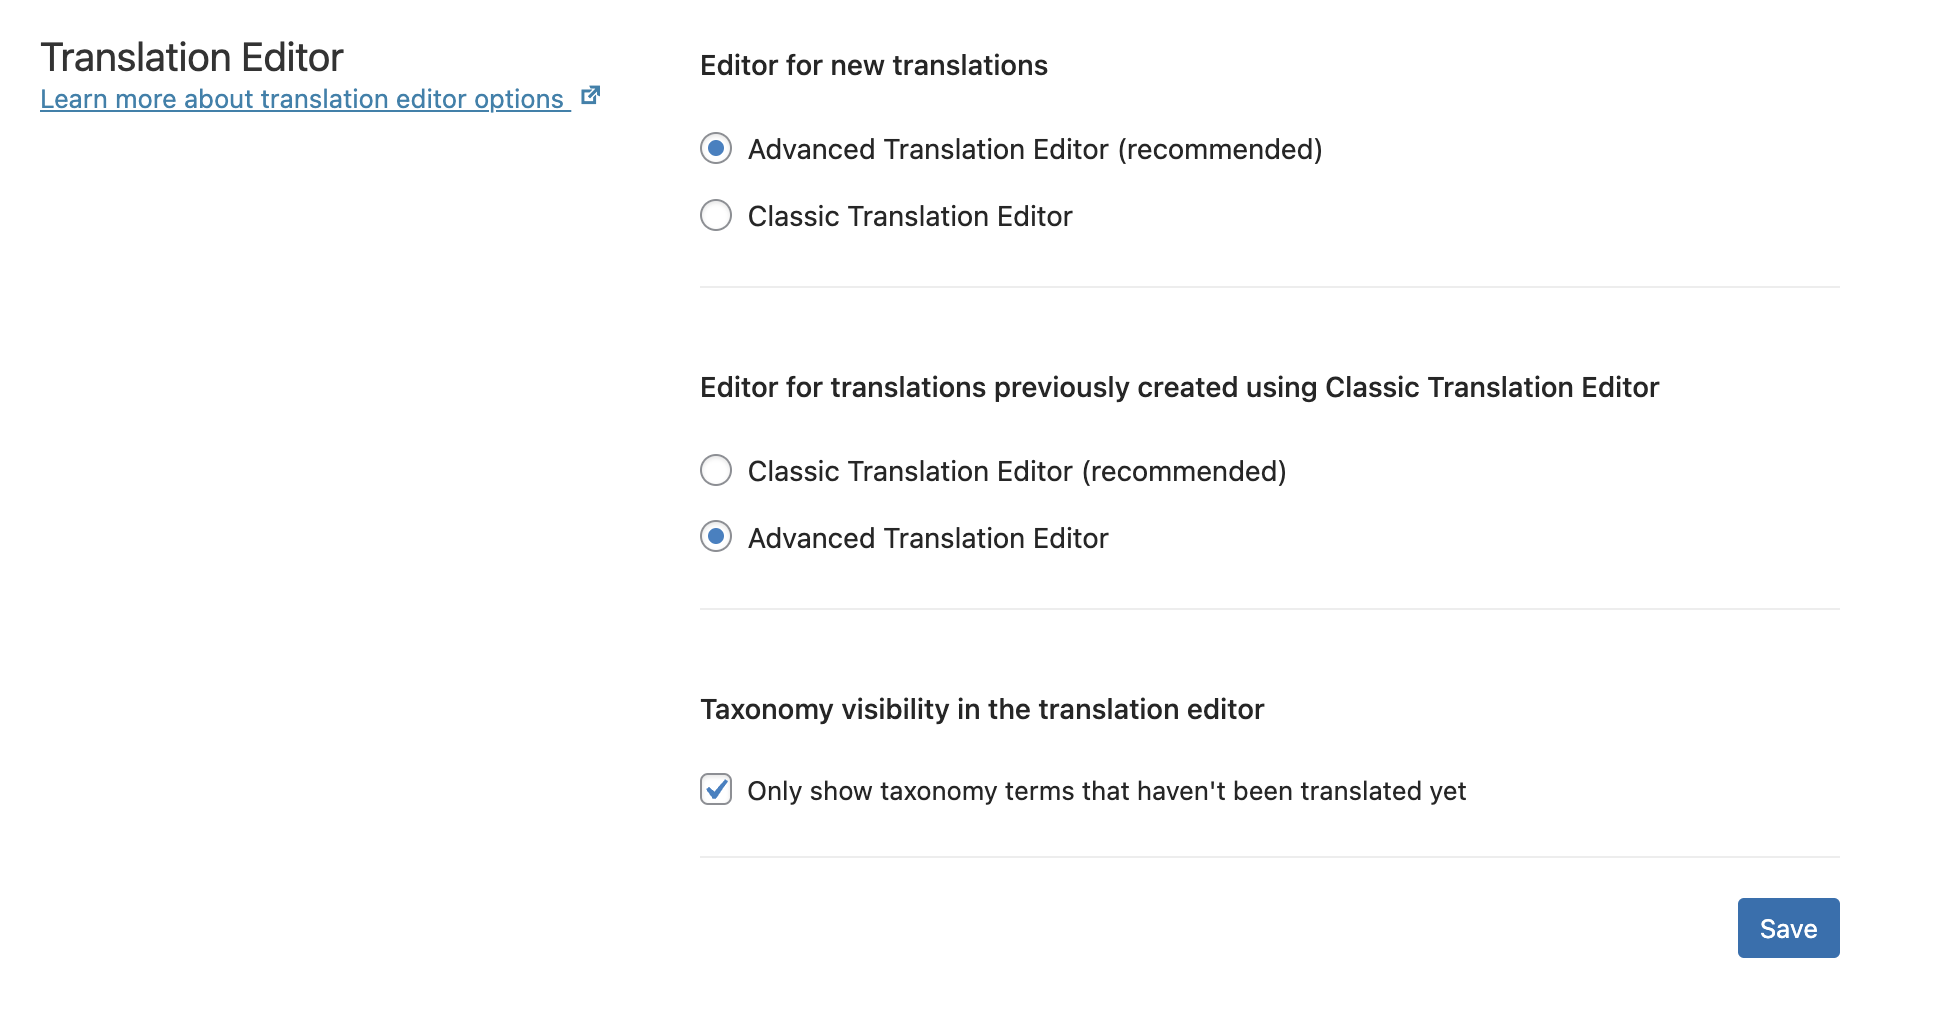Uncheck Only show untranslated taxonomy terms checkbox
This screenshot has width=1936, height=1012.
pos(716,789)
